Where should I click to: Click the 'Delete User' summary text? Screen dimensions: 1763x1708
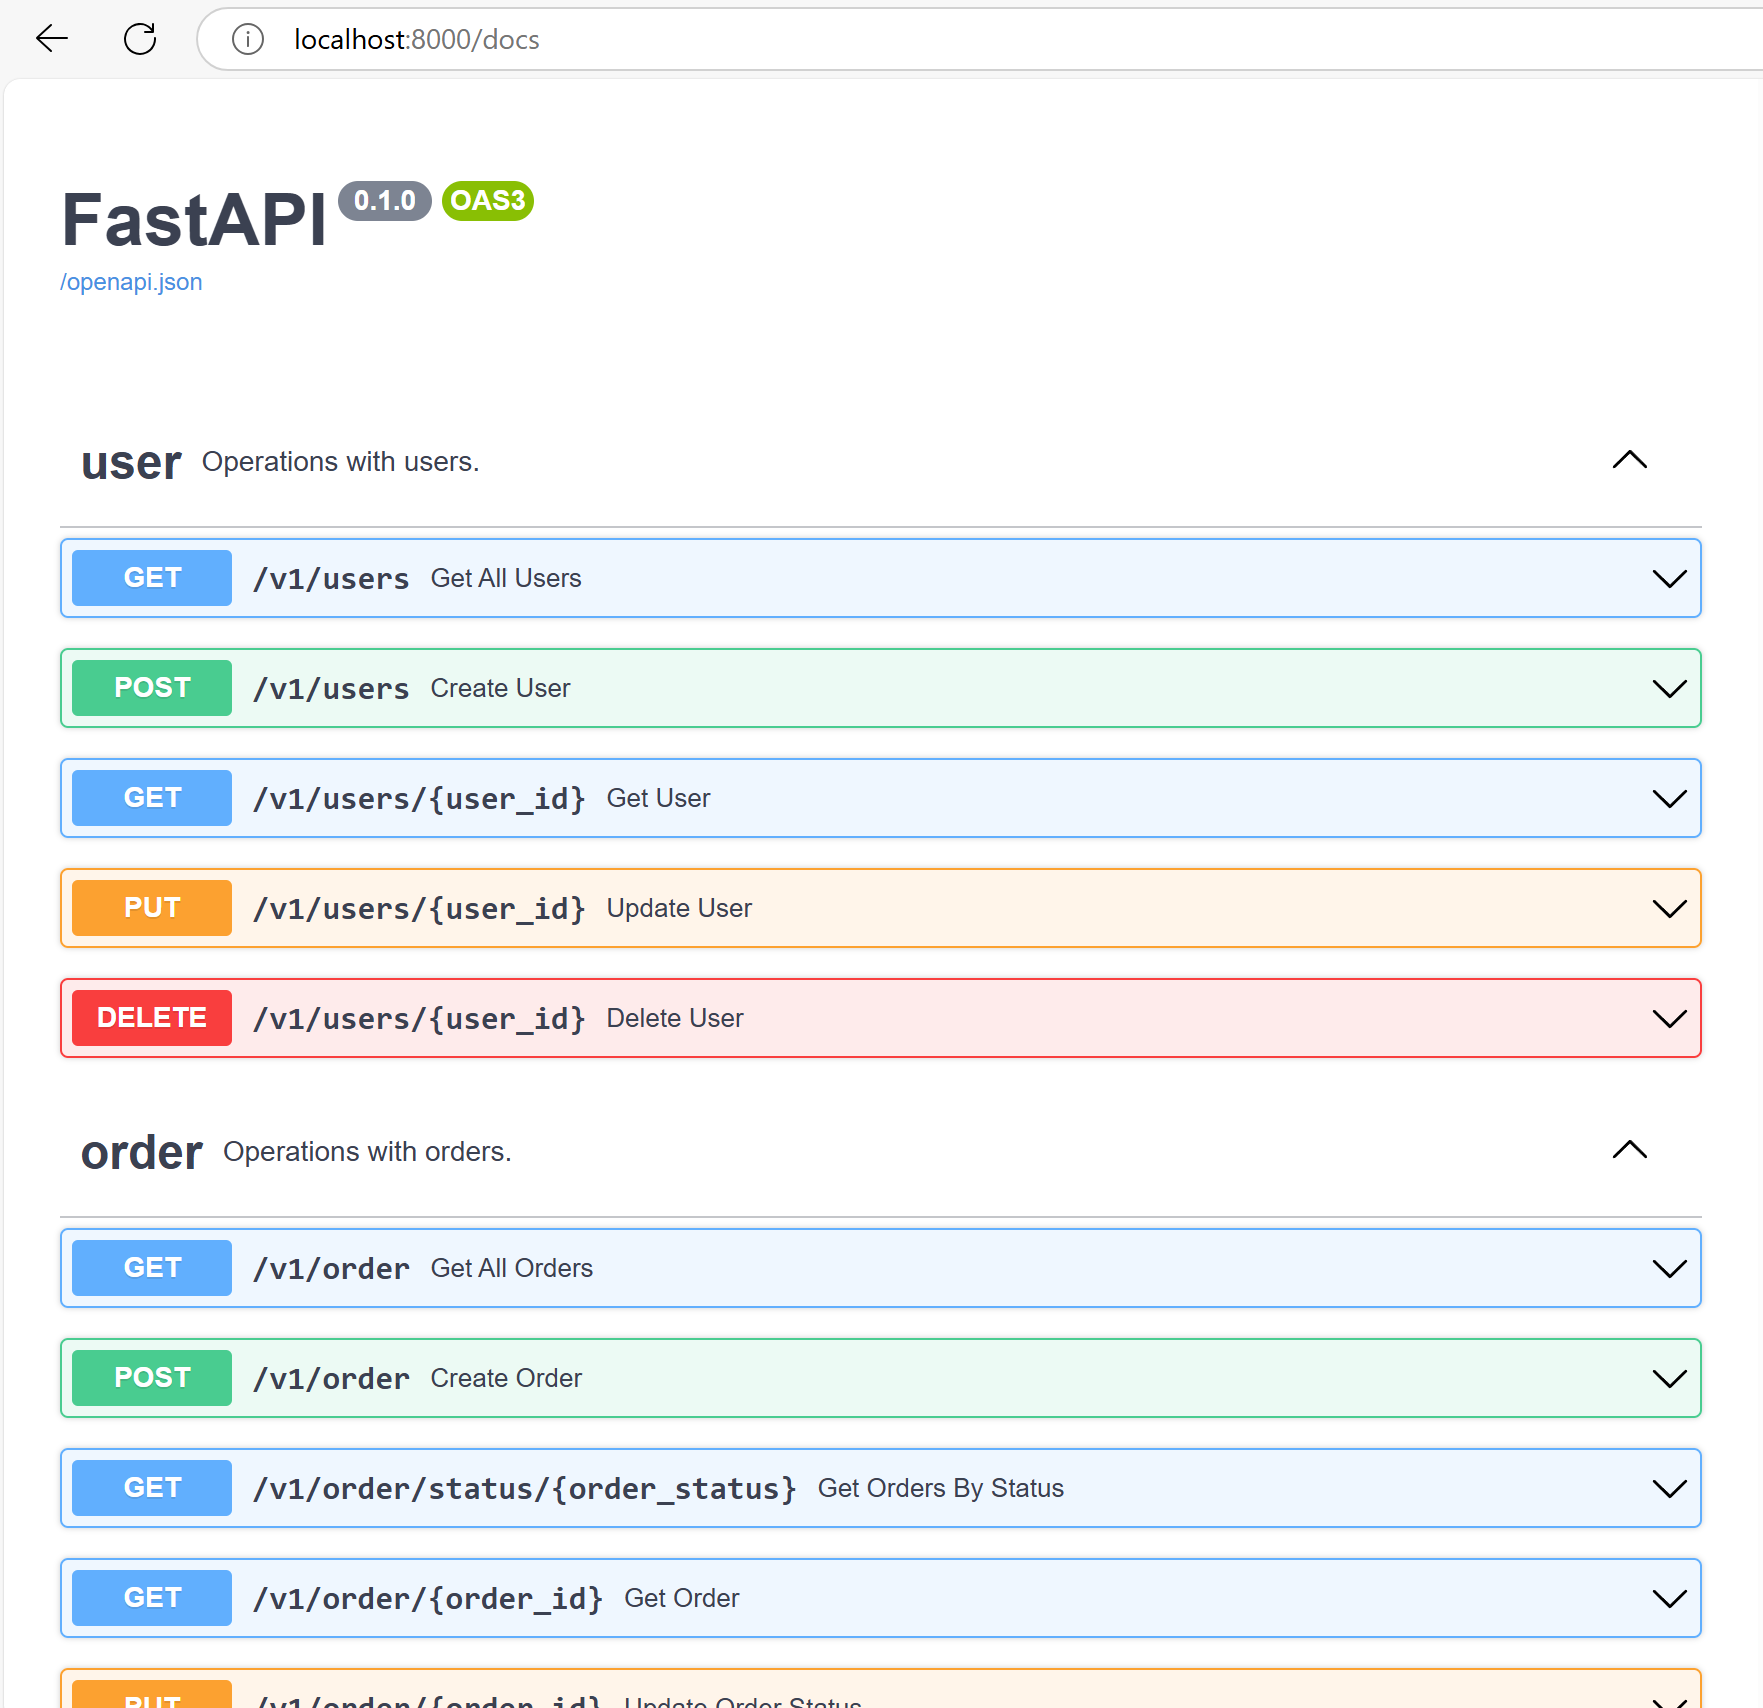pyautogui.click(x=675, y=1018)
